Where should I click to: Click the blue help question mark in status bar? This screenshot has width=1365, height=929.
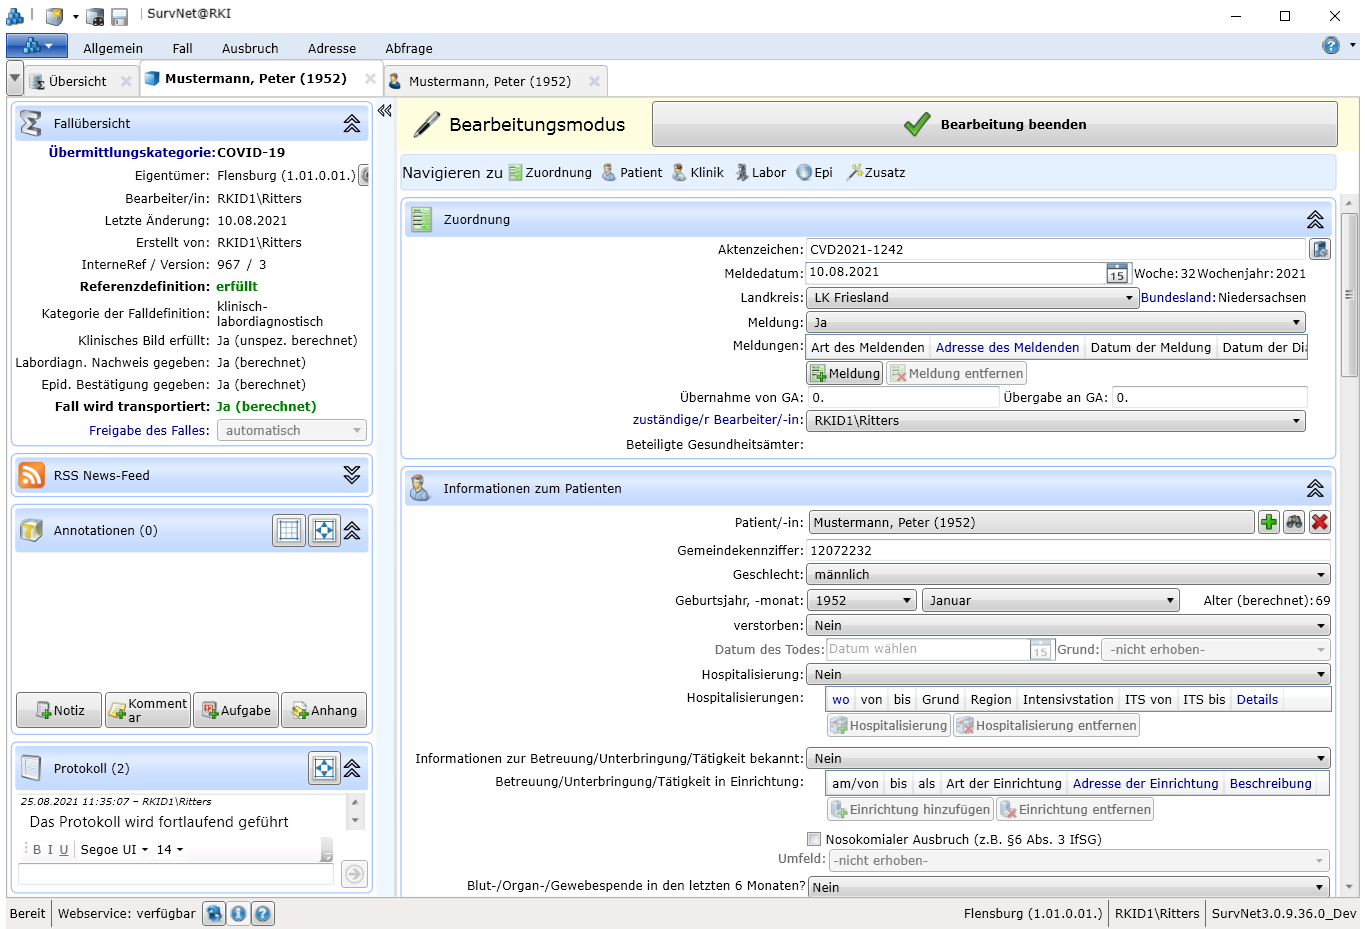point(263,913)
